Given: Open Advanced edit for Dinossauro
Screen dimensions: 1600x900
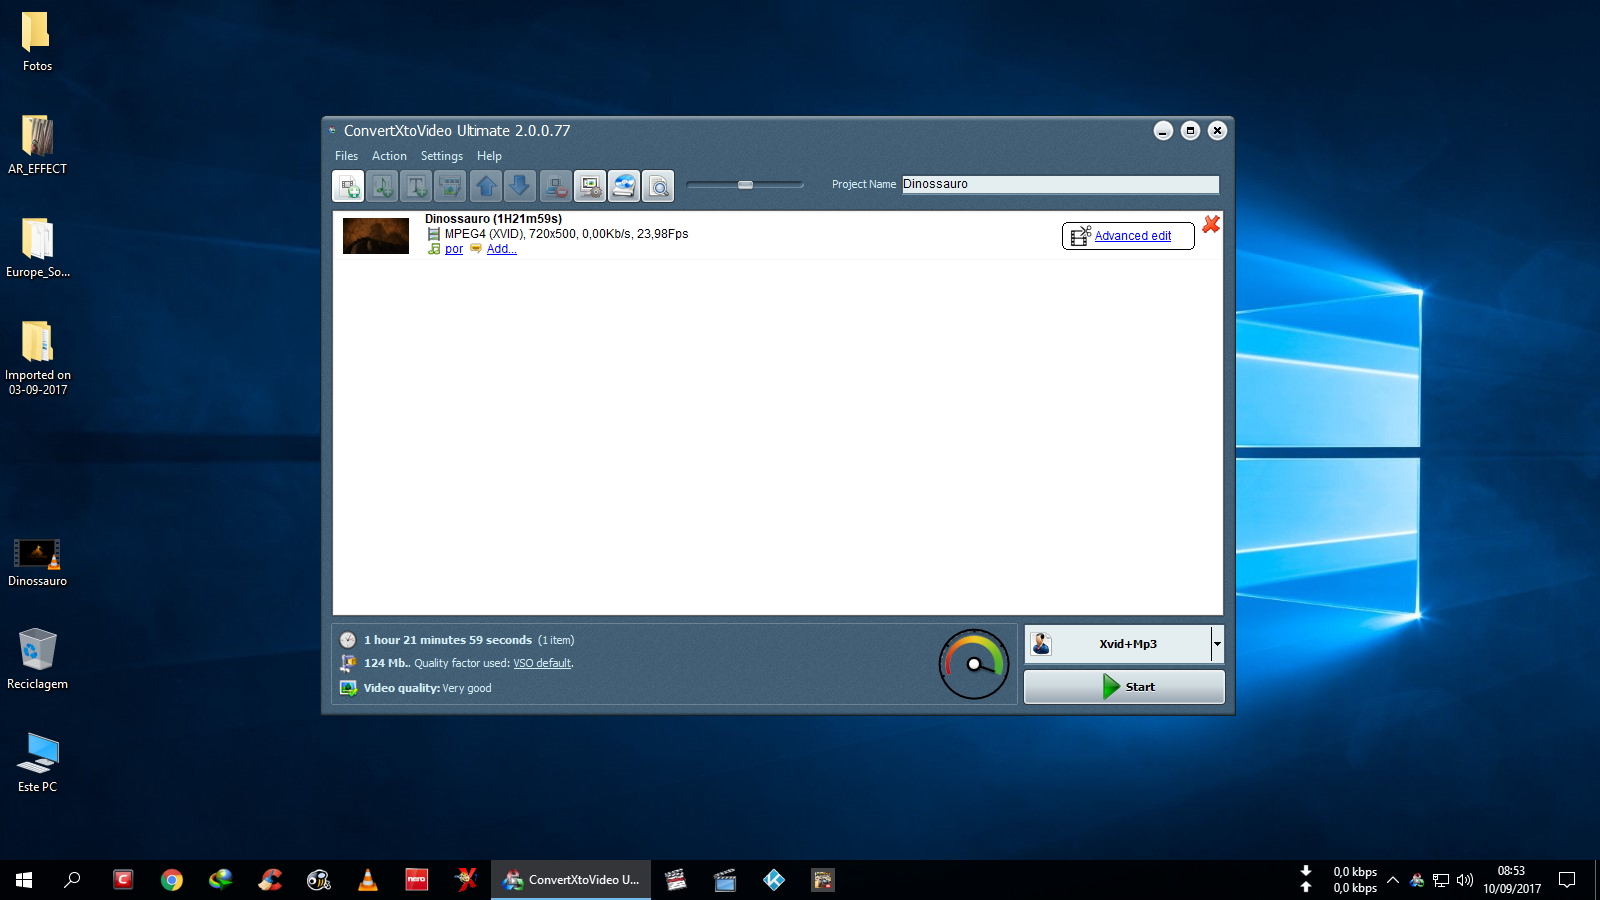Looking at the screenshot, I should pyautogui.click(x=1128, y=236).
